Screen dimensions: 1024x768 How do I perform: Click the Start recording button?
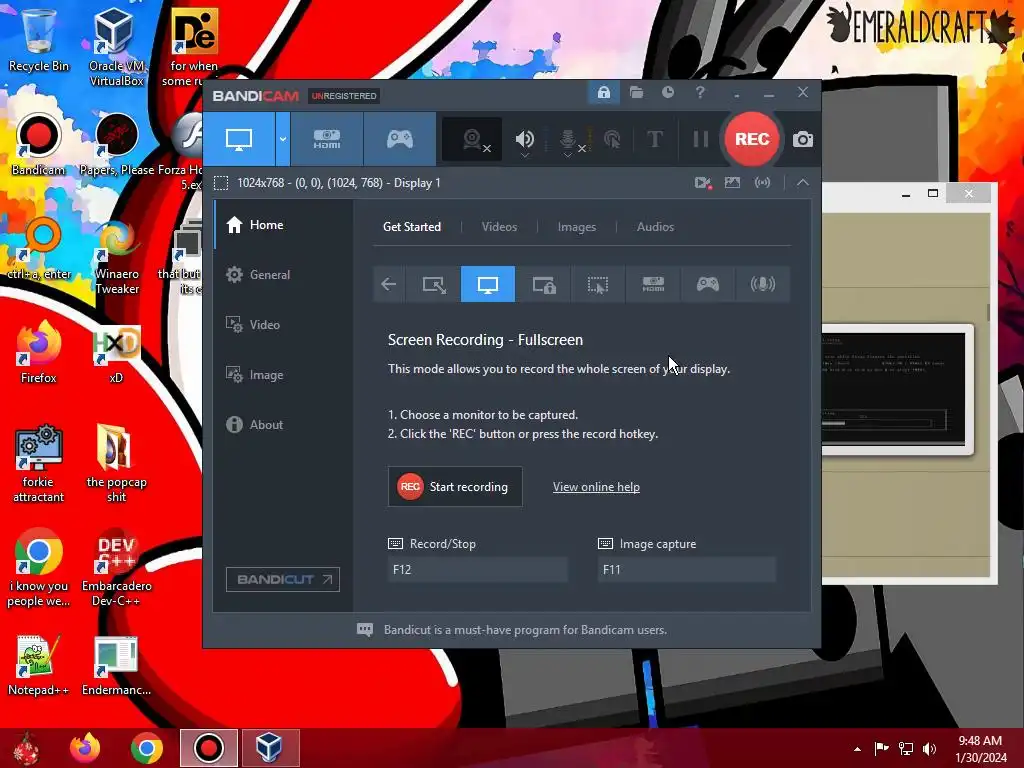point(455,487)
